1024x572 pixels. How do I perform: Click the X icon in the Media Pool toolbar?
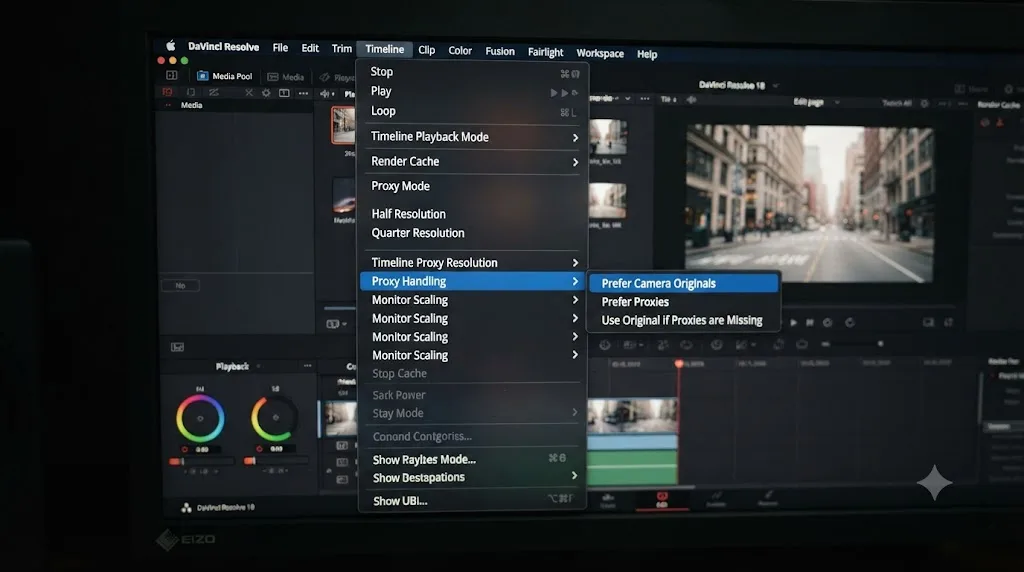pyautogui.click(x=249, y=93)
